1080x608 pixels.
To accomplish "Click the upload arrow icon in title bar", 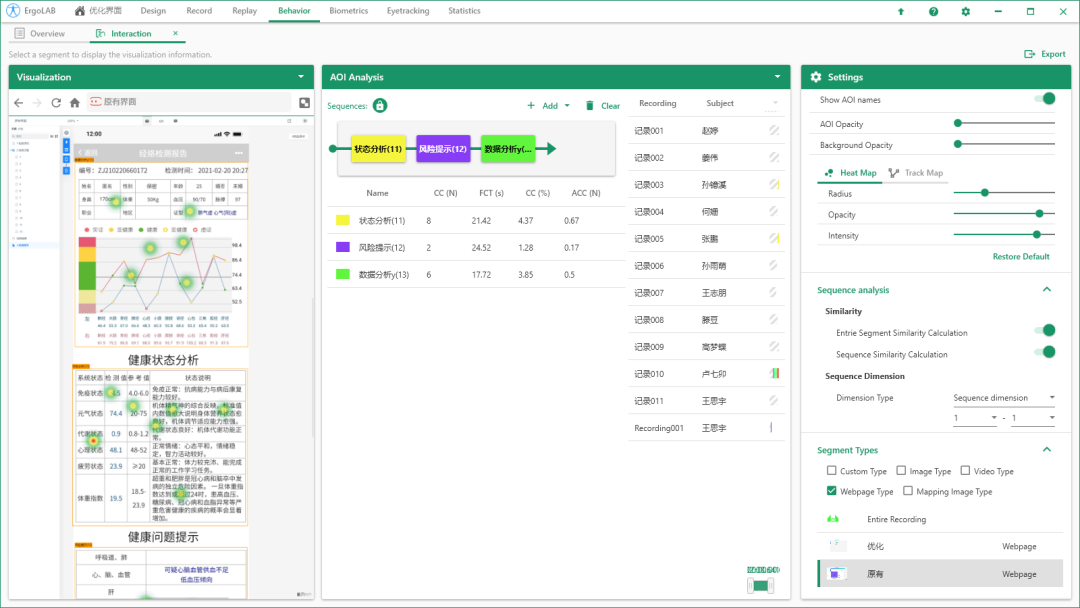I will point(900,12).
